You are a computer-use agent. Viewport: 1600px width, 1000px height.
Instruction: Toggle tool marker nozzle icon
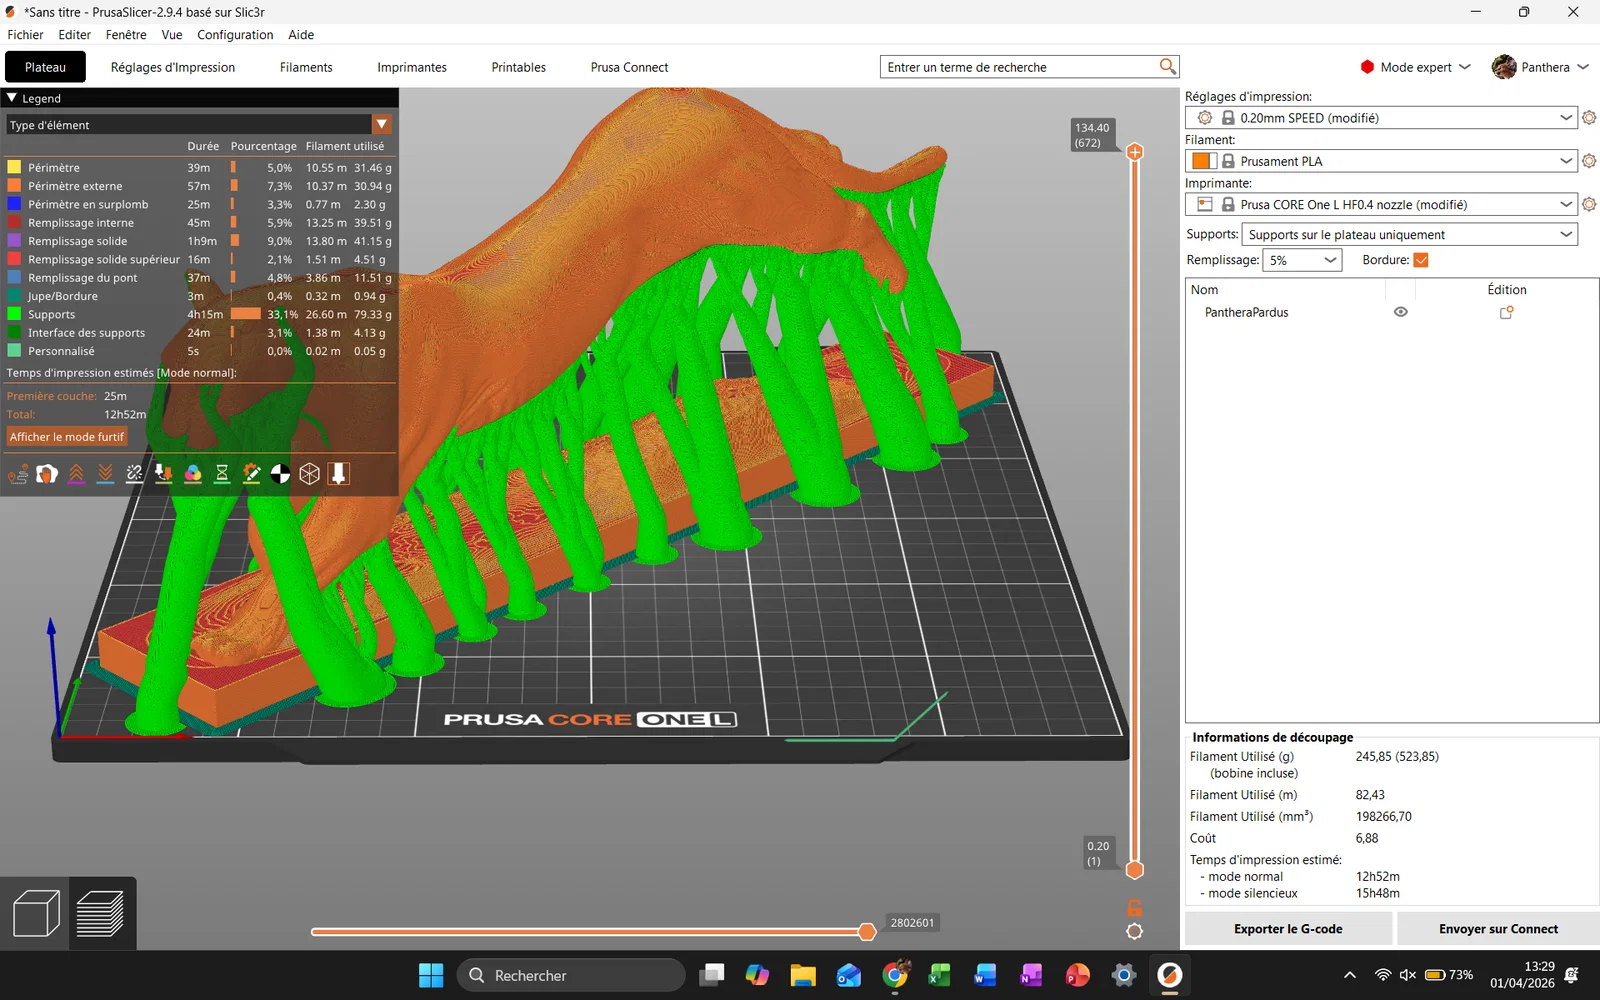(x=339, y=474)
